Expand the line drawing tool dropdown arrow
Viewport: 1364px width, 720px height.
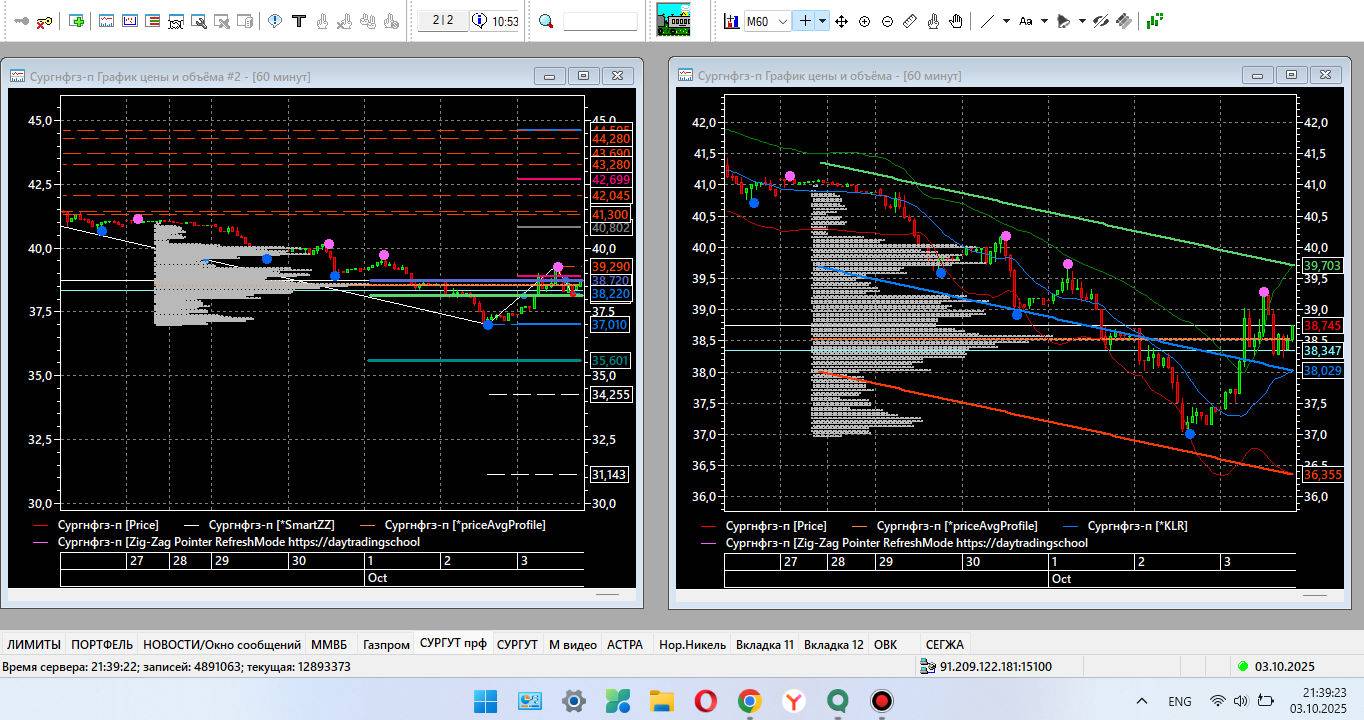(1006, 21)
